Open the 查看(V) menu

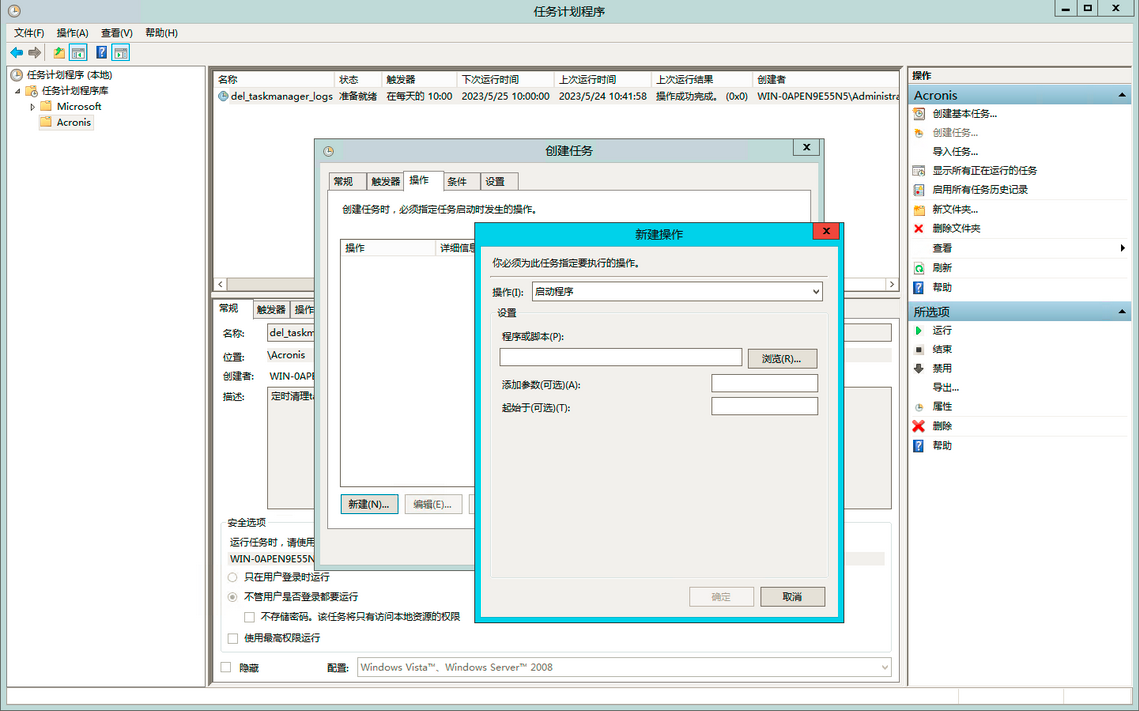(x=117, y=33)
